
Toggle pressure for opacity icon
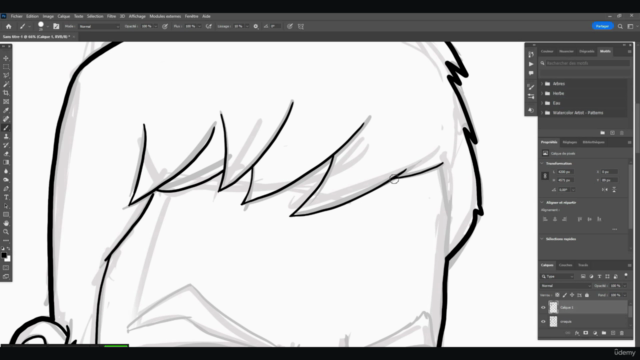(165, 27)
